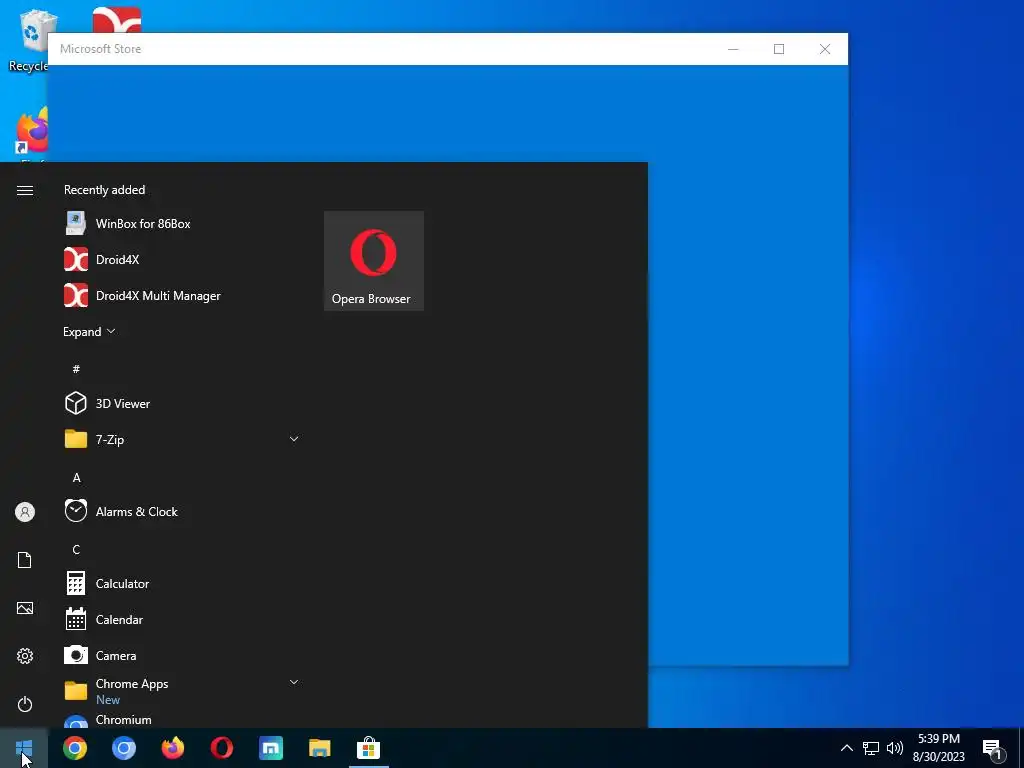This screenshot has height=768, width=1024.
Task: Open File Explorer from the taskbar
Action: pyautogui.click(x=320, y=748)
